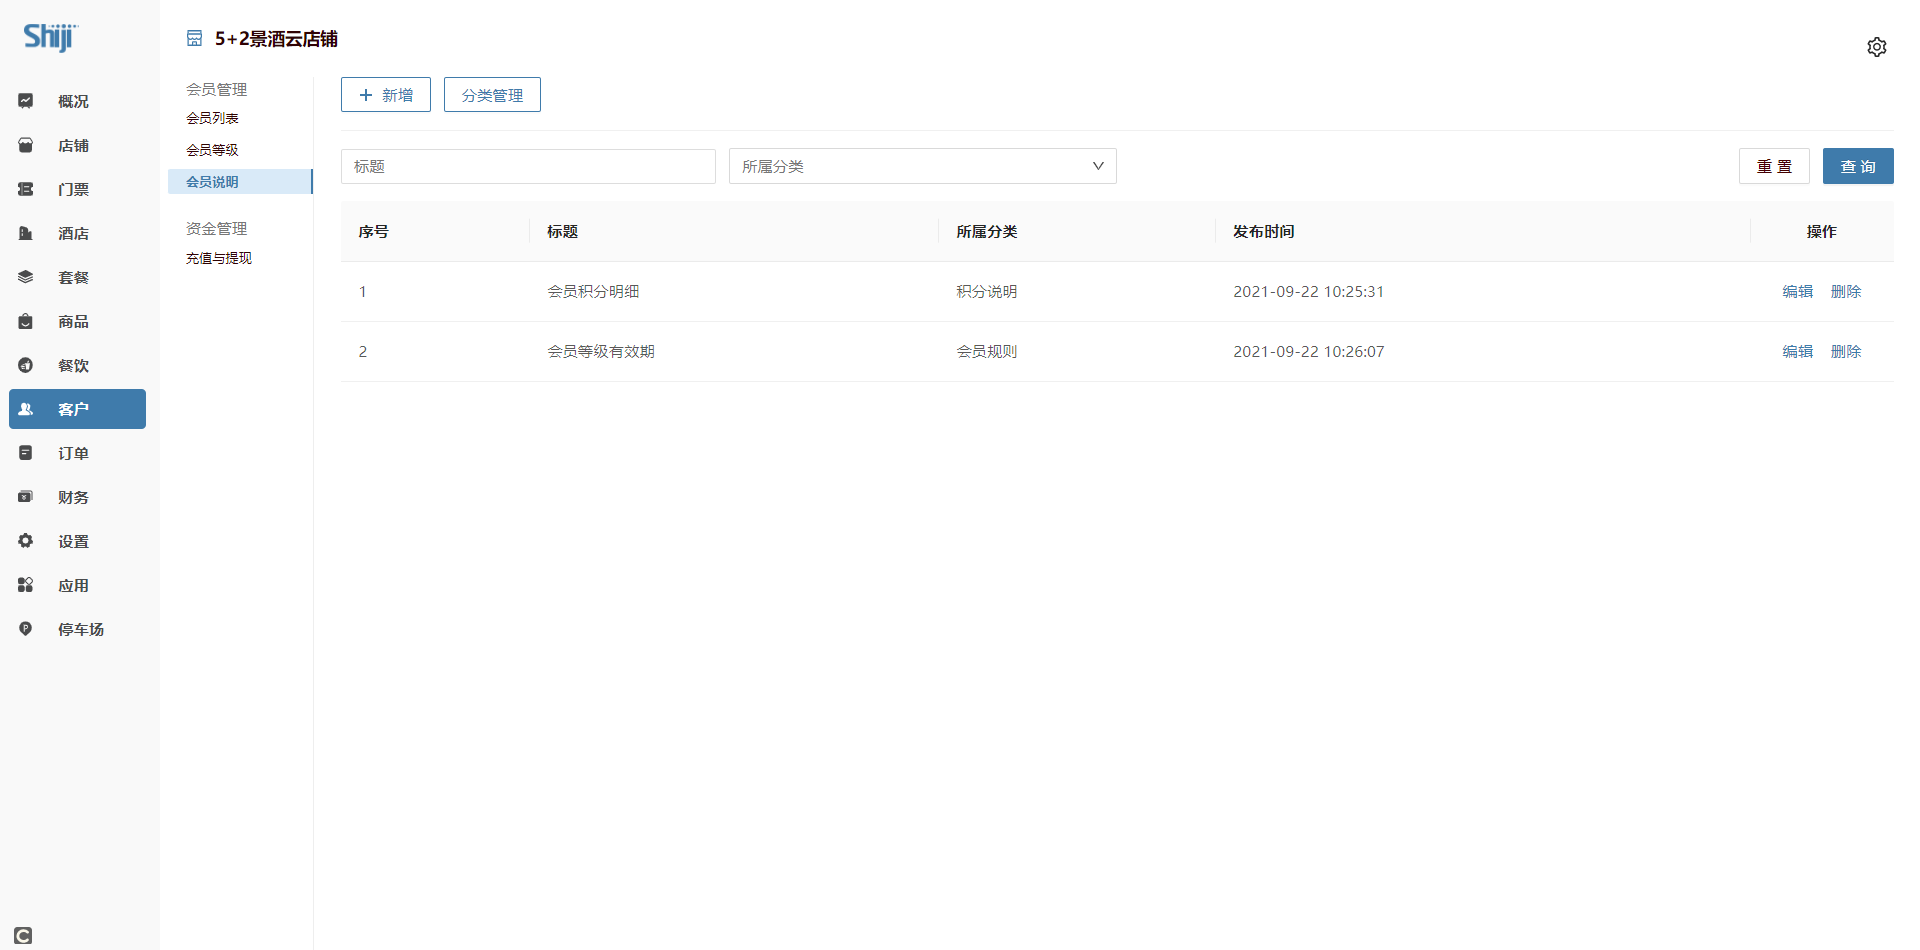Click the 发布时间 column header
The height and width of the screenshot is (950, 1920).
coord(1263,231)
